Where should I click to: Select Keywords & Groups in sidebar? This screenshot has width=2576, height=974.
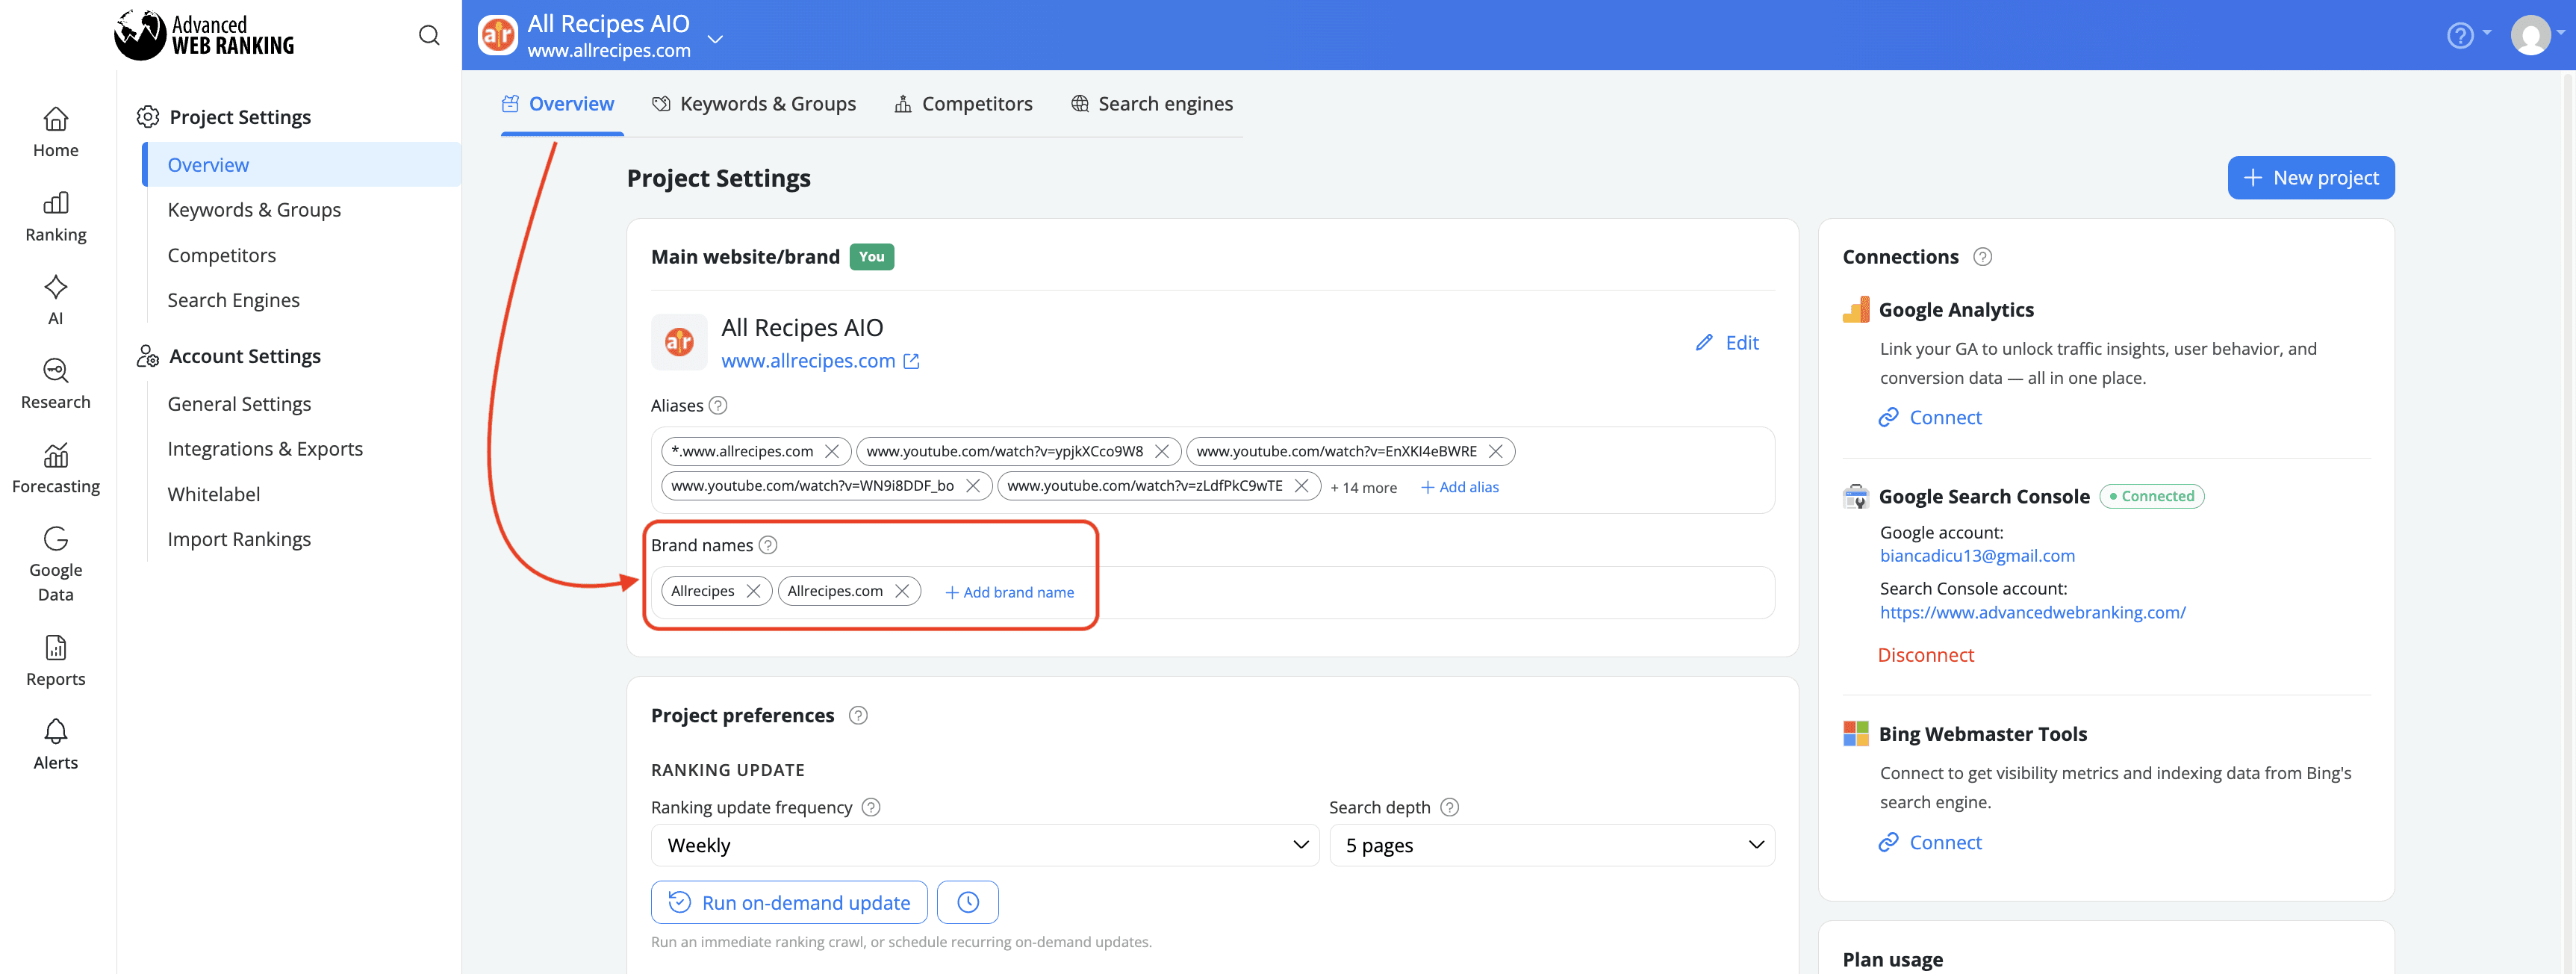coord(254,210)
